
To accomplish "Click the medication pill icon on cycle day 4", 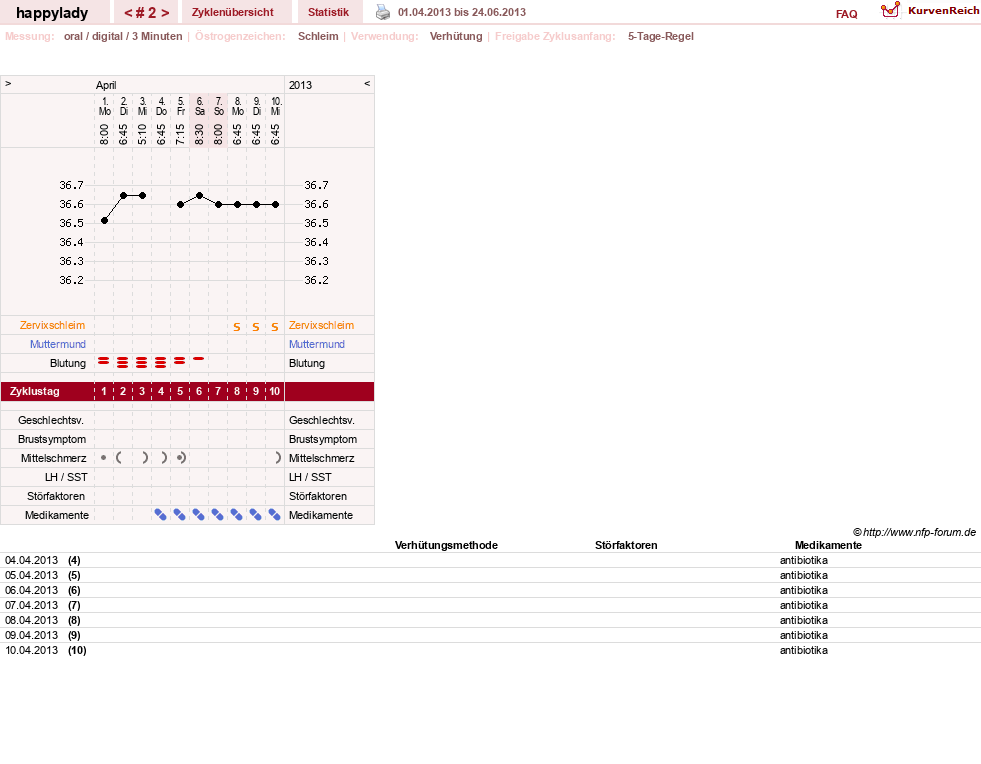I will coord(161,515).
